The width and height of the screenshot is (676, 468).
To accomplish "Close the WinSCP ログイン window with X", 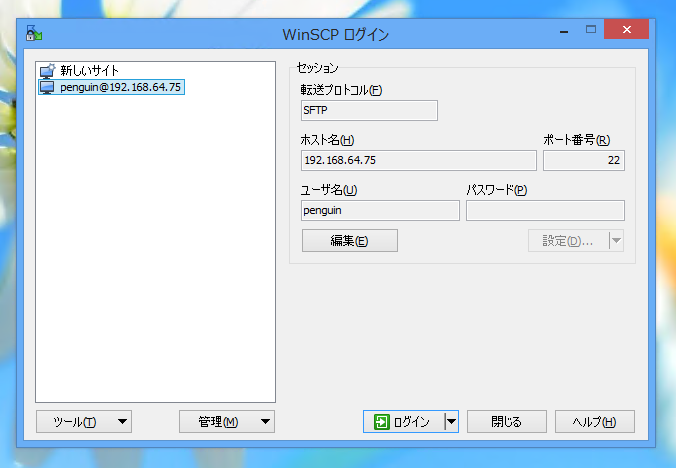I will tap(626, 29).
